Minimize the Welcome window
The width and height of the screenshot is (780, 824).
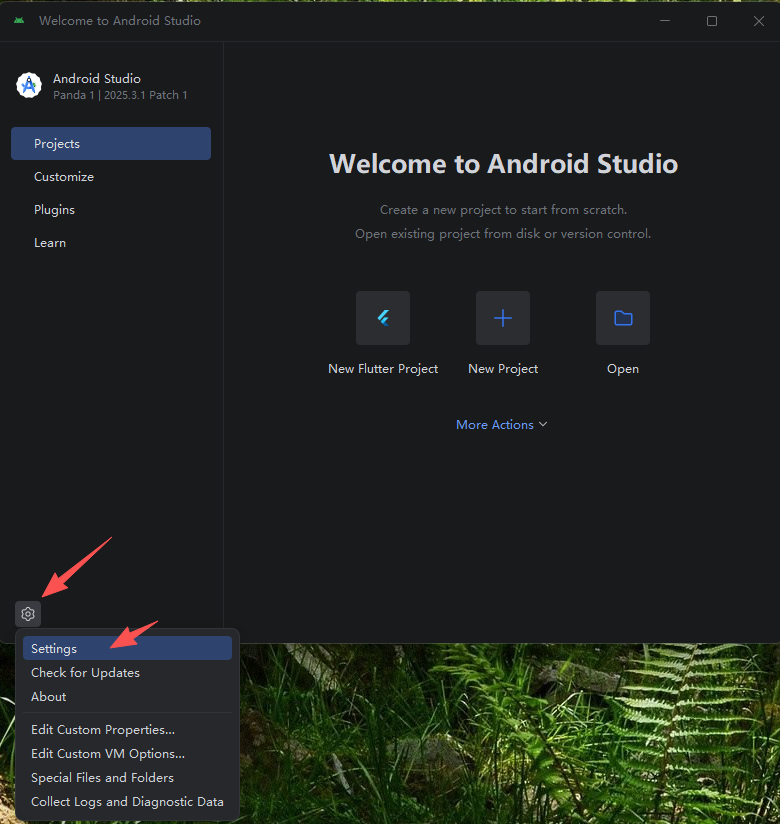[665, 20]
